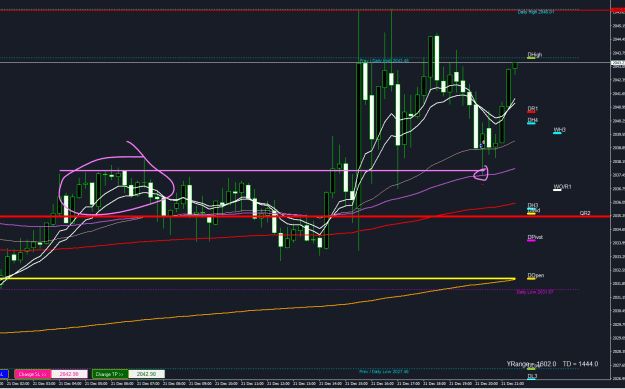The width and height of the screenshot is (625, 389).
Task: Select the DH3 level label
Action: [533, 206]
